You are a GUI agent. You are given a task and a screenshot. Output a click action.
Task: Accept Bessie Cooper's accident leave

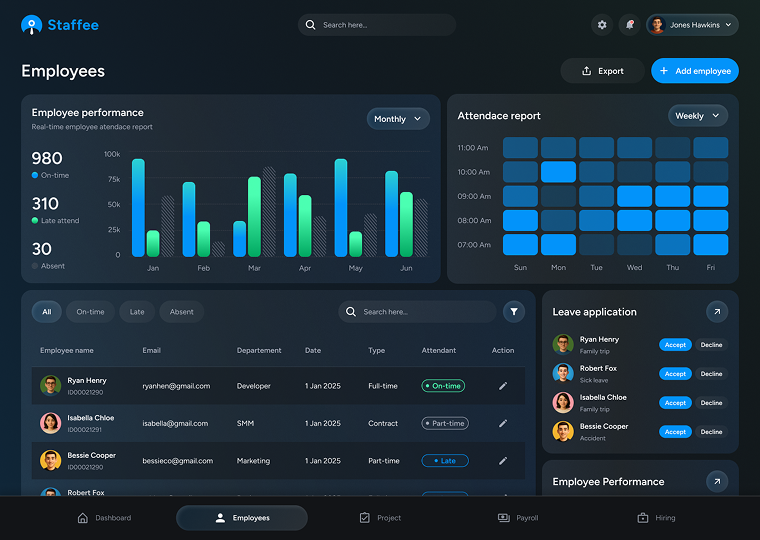[x=675, y=431]
